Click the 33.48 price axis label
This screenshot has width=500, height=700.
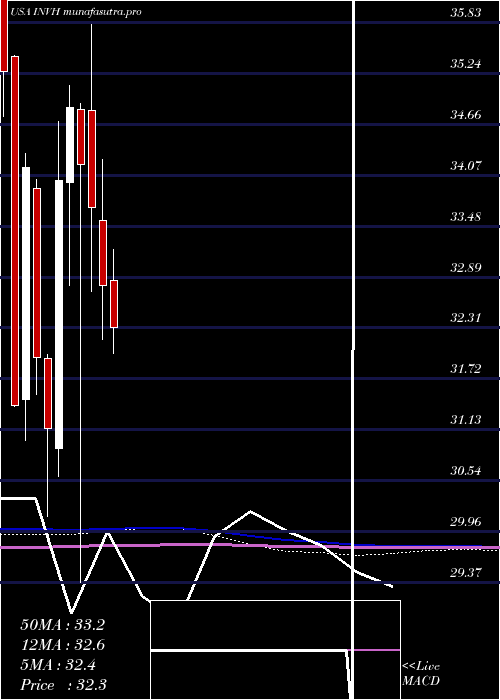click(x=466, y=217)
